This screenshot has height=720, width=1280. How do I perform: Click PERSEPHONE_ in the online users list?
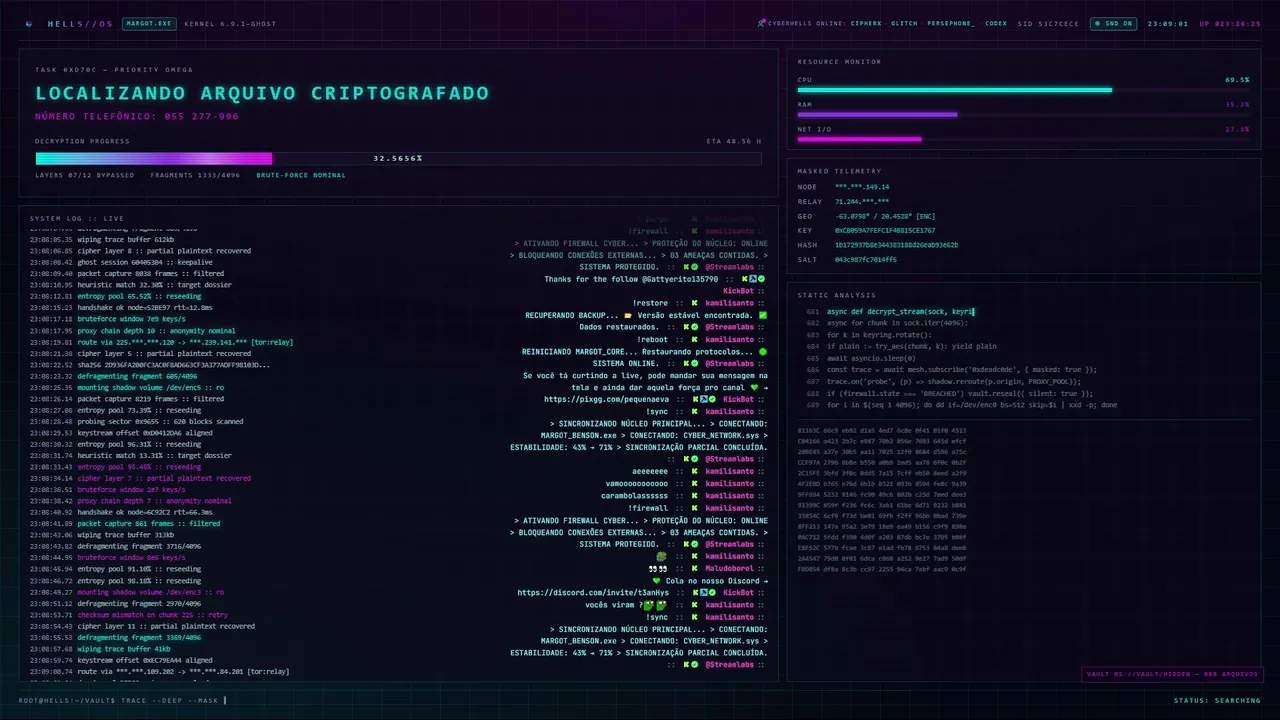tap(951, 23)
